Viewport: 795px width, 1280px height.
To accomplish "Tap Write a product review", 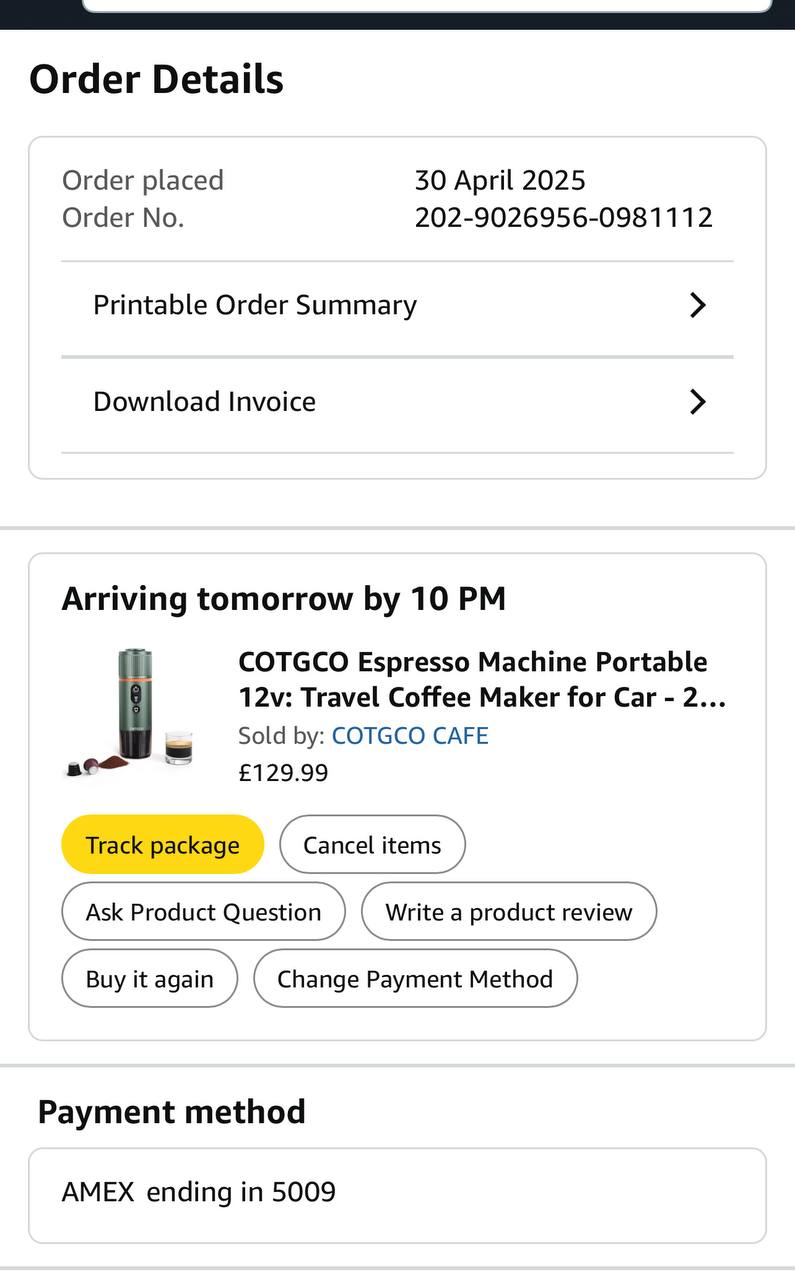I will point(508,912).
